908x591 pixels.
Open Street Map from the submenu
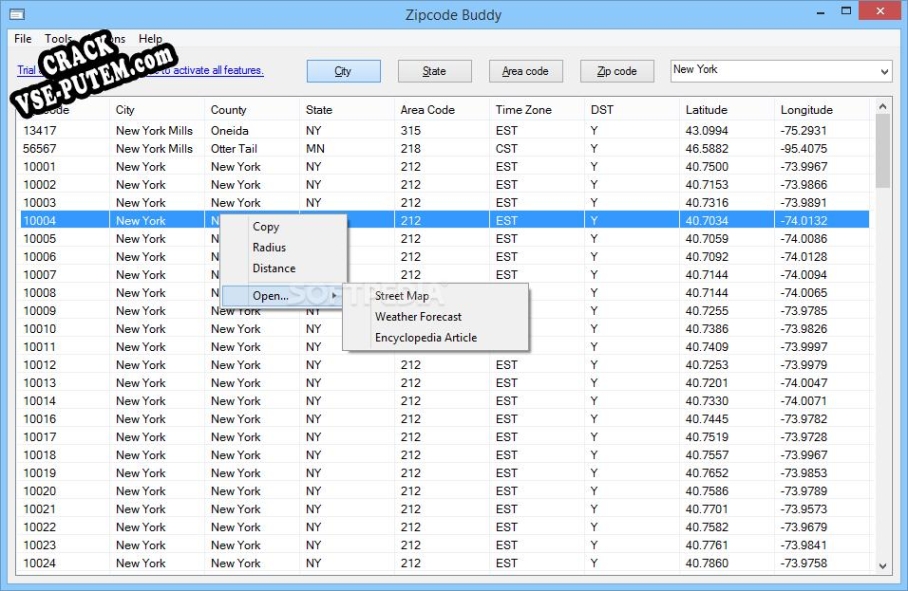pos(402,296)
